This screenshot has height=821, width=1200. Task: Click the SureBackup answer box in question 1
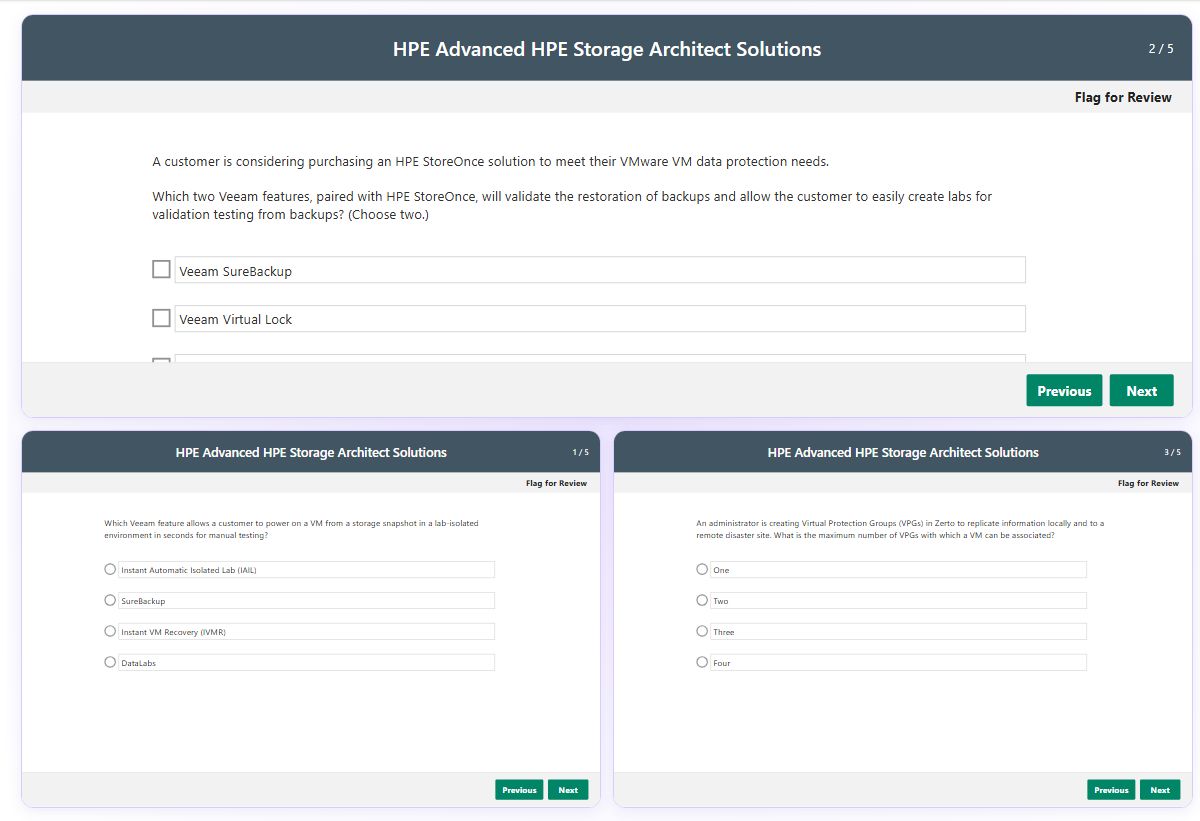[x=306, y=601]
